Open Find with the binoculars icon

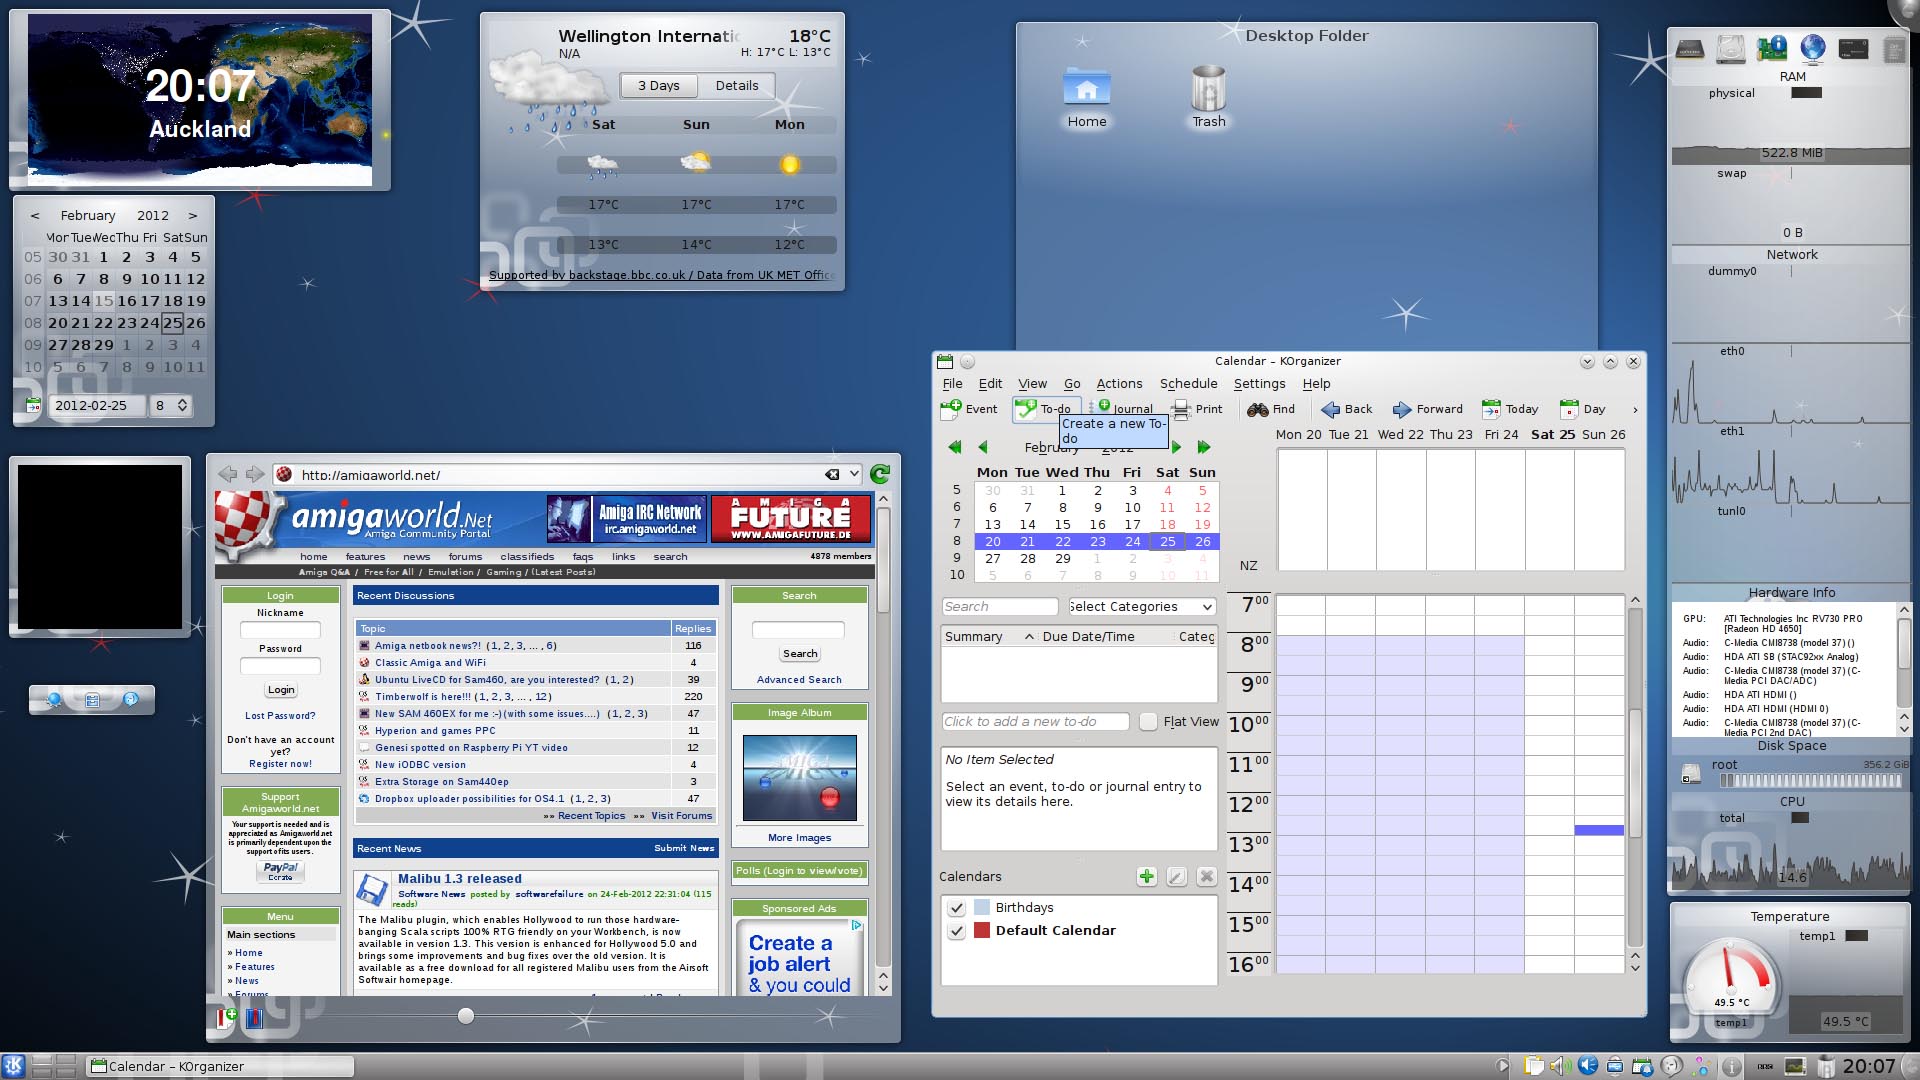coord(1257,409)
